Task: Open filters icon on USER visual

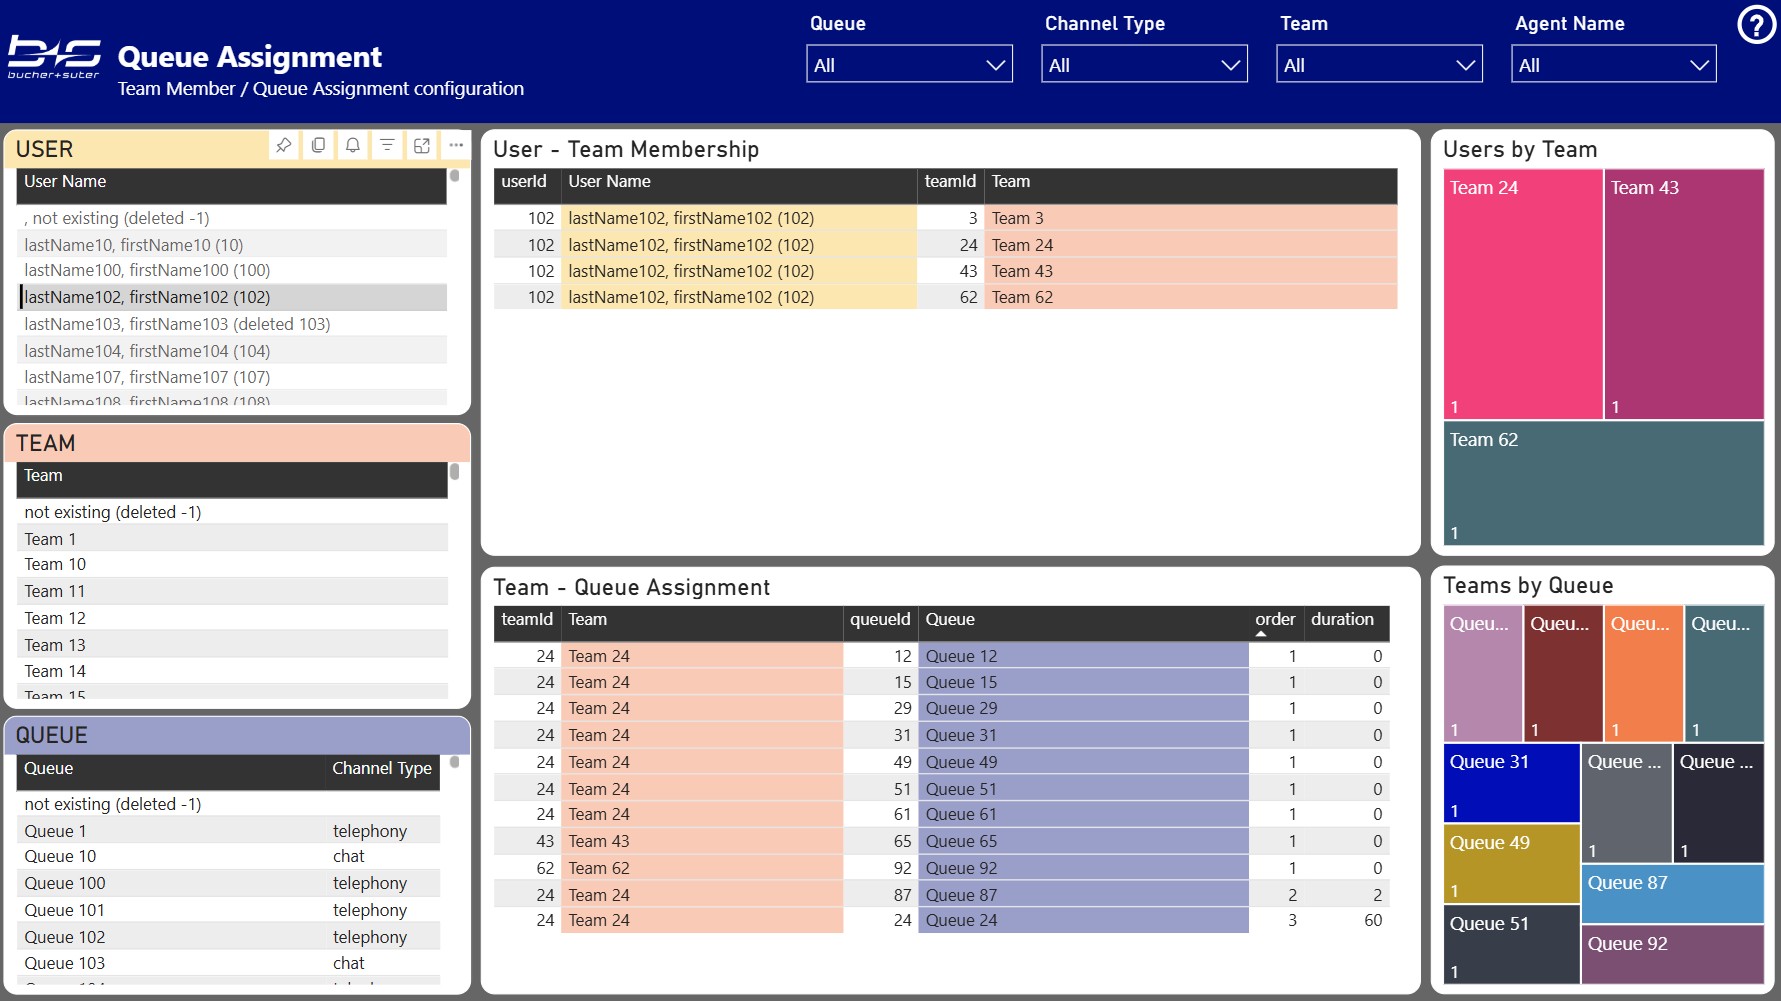Action: [387, 145]
